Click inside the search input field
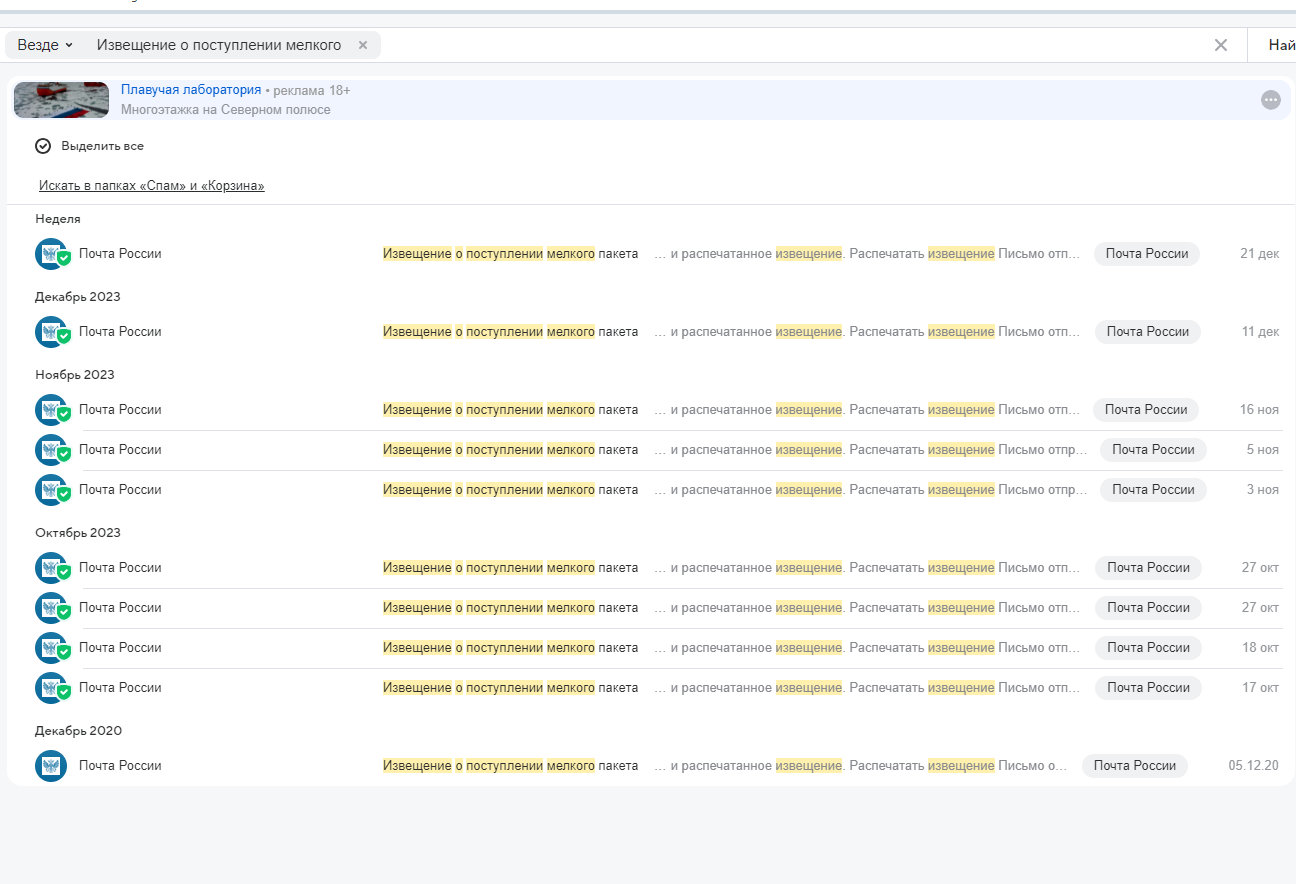Image resolution: width=1296 pixels, height=884 pixels. 790,45
